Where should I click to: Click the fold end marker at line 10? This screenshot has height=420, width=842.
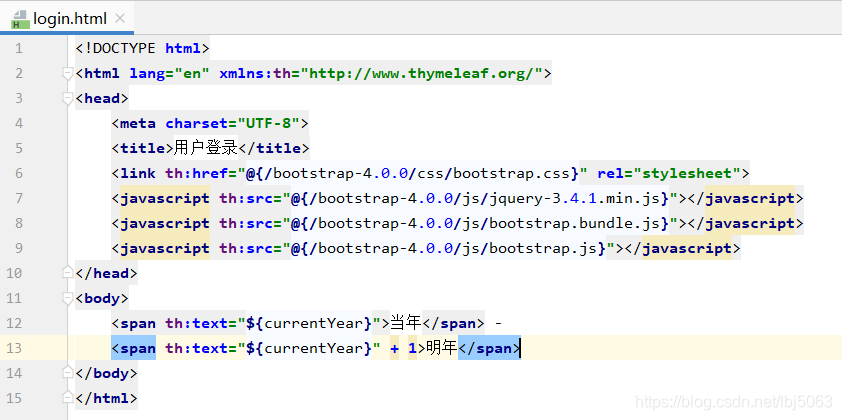[68, 273]
